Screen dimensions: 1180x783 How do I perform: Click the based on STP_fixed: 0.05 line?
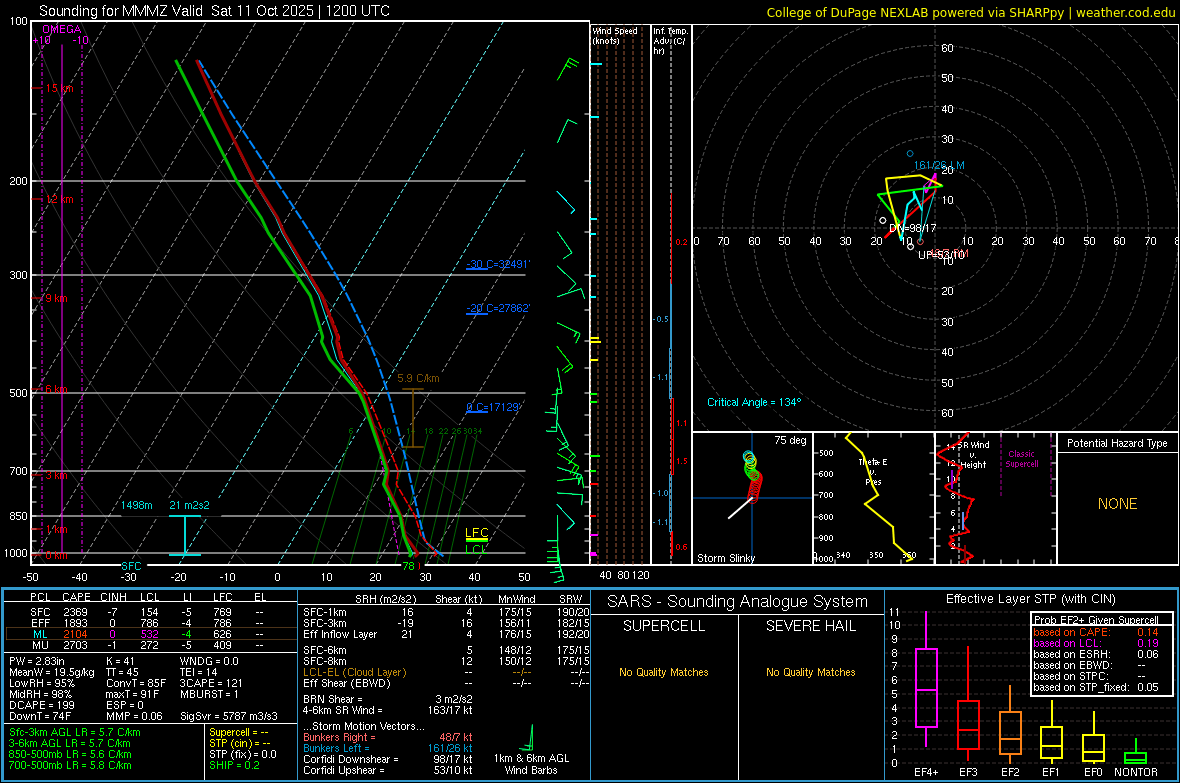(1096, 687)
